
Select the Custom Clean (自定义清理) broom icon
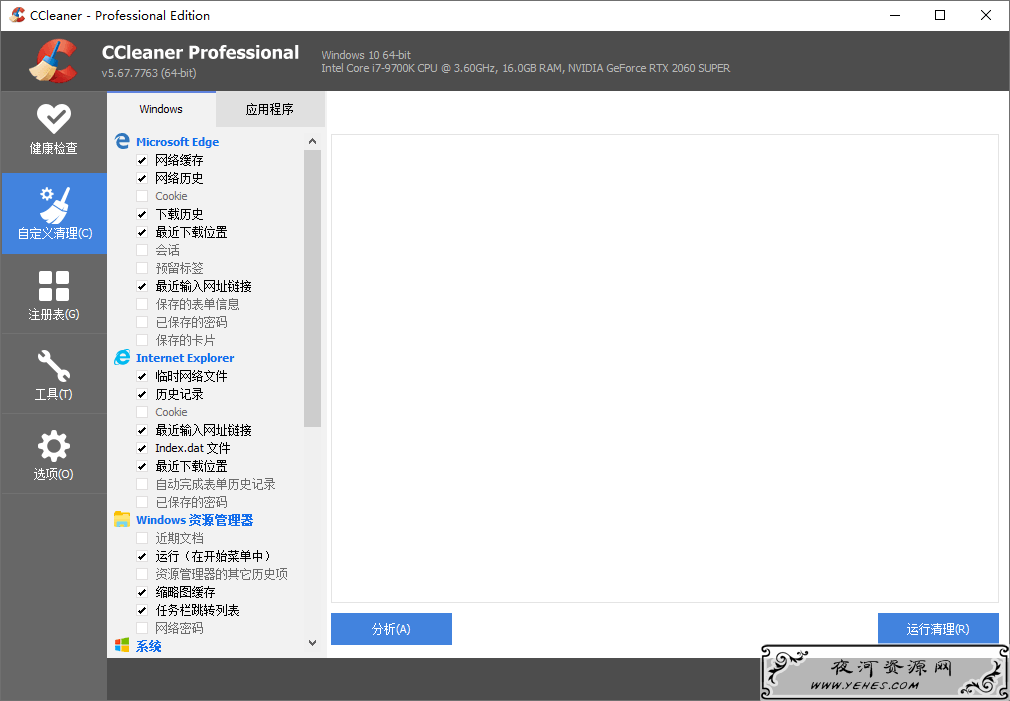click(x=54, y=204)
